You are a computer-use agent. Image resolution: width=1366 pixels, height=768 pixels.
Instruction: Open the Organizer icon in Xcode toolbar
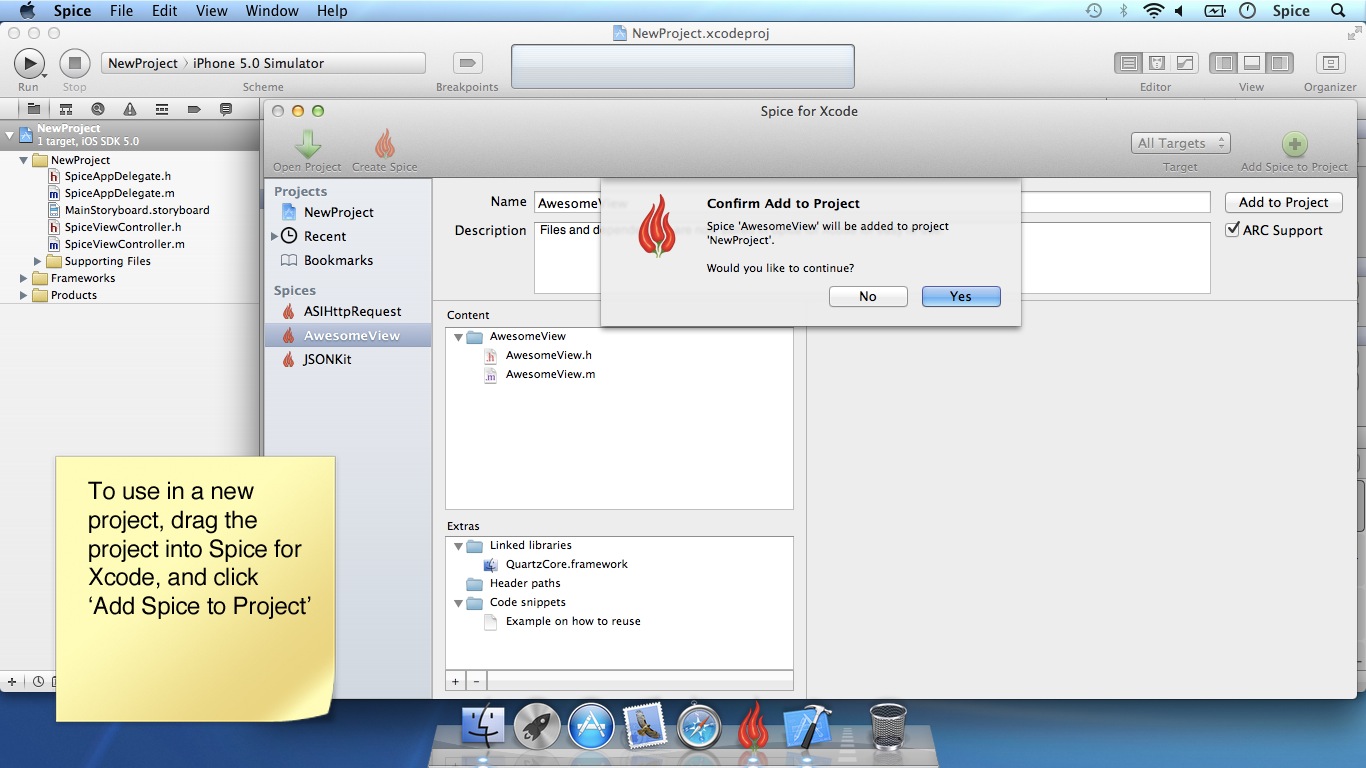coord(1330,63)
